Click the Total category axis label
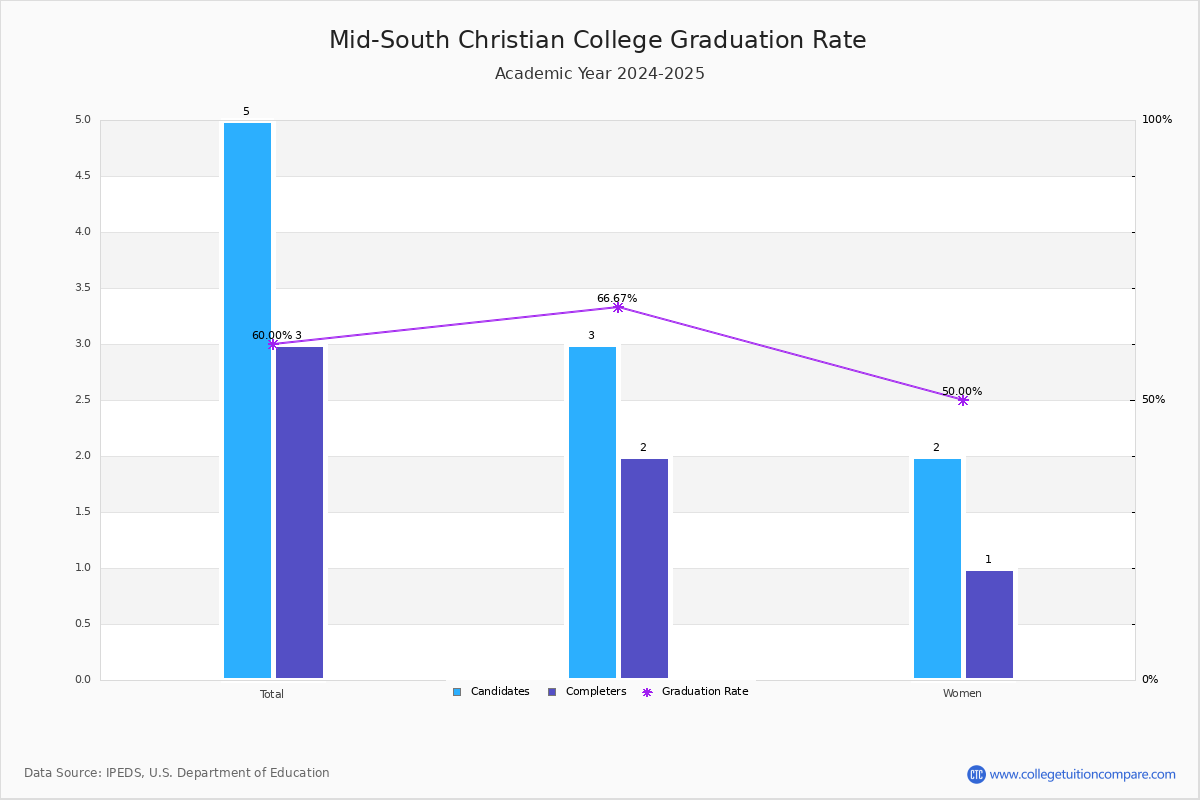Image resolution: width=1200 pixels, height=800 pixels. coord(272,694)
